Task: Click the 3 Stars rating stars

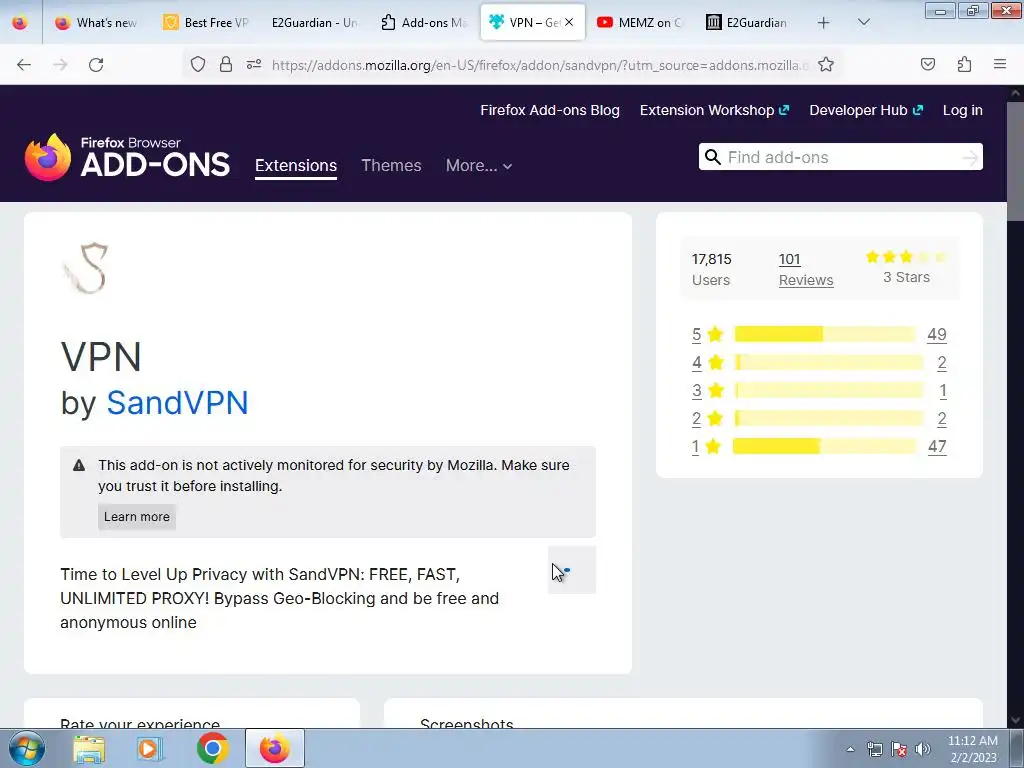Action: pos(906,257)
